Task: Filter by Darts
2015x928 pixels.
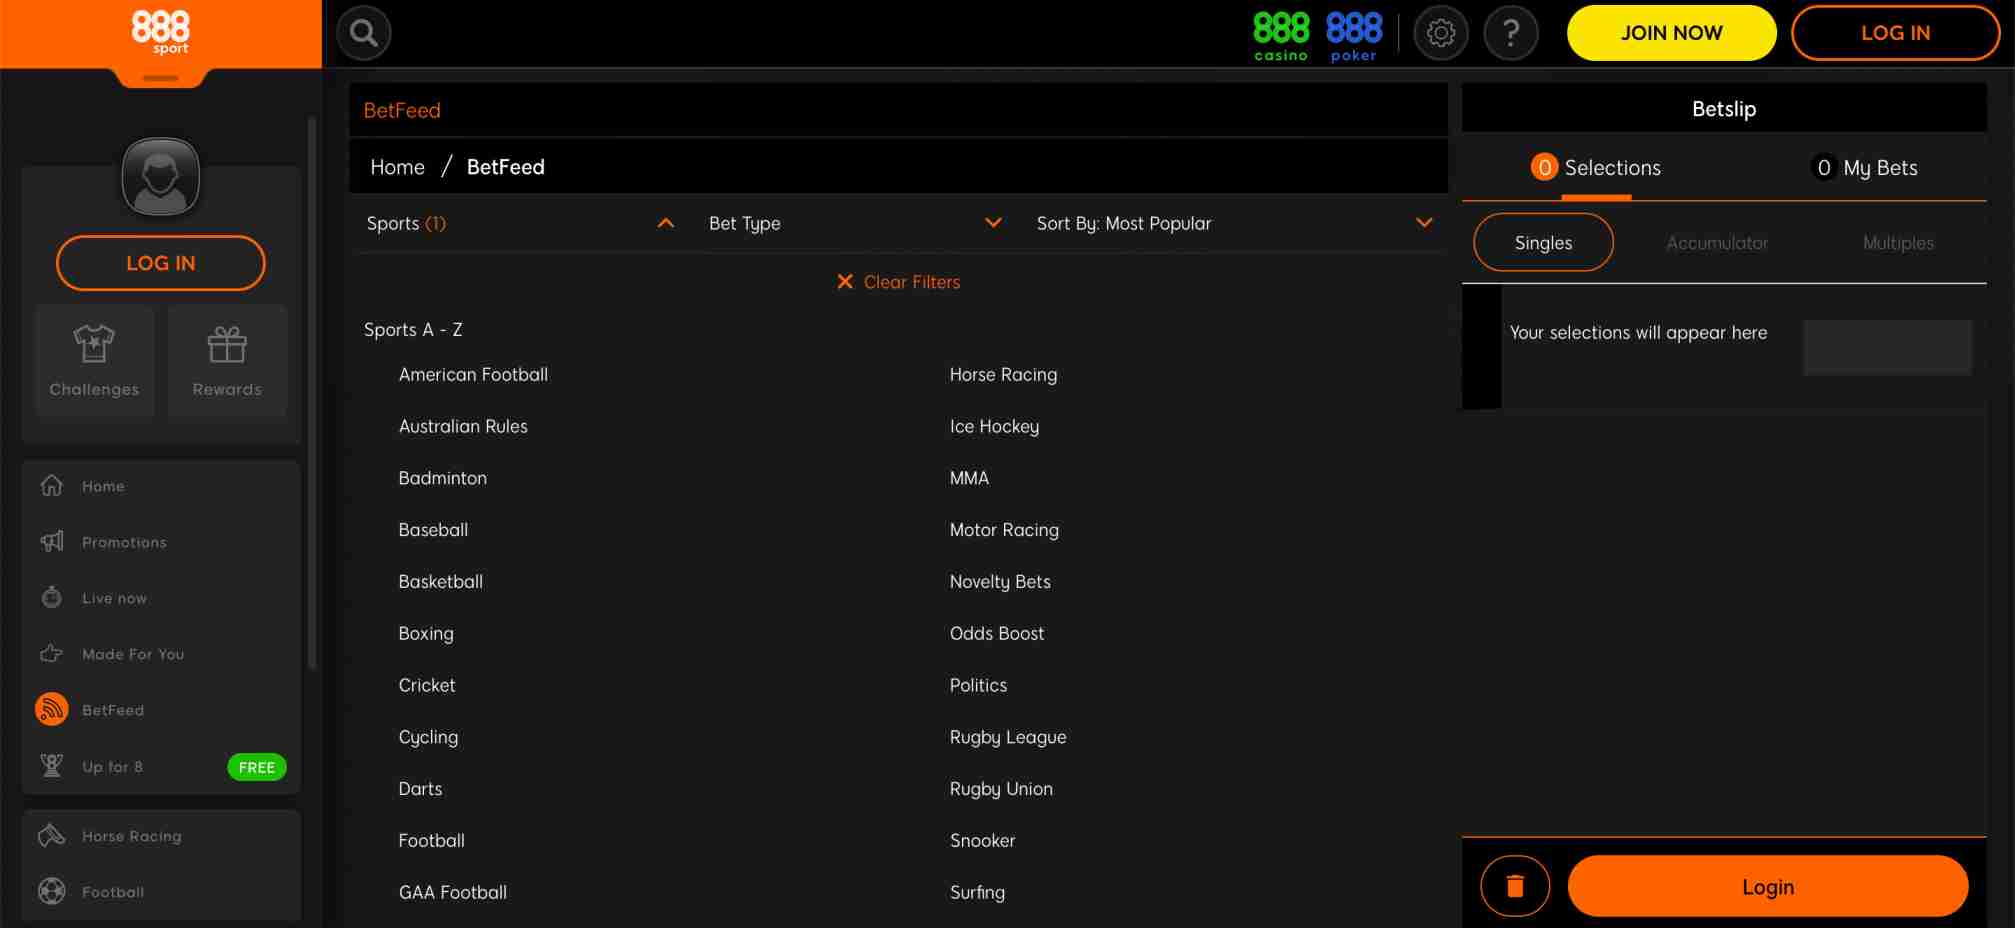Action: [420, 789]
